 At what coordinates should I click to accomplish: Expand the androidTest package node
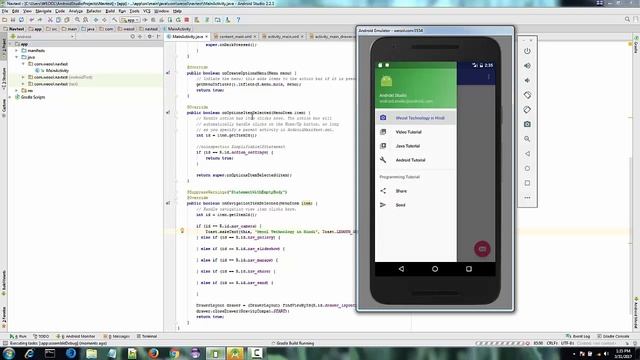pyautogui.click(x=23, y=77)
